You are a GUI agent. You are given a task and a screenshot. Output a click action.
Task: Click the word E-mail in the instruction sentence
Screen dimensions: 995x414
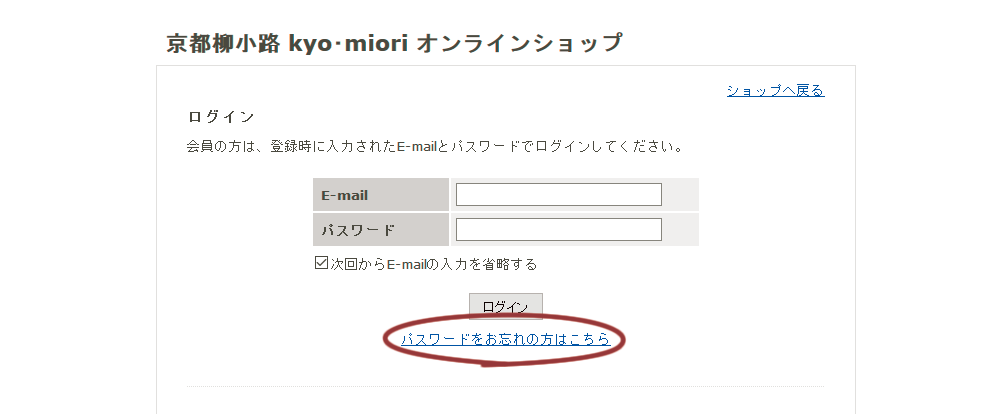(416, 147)
